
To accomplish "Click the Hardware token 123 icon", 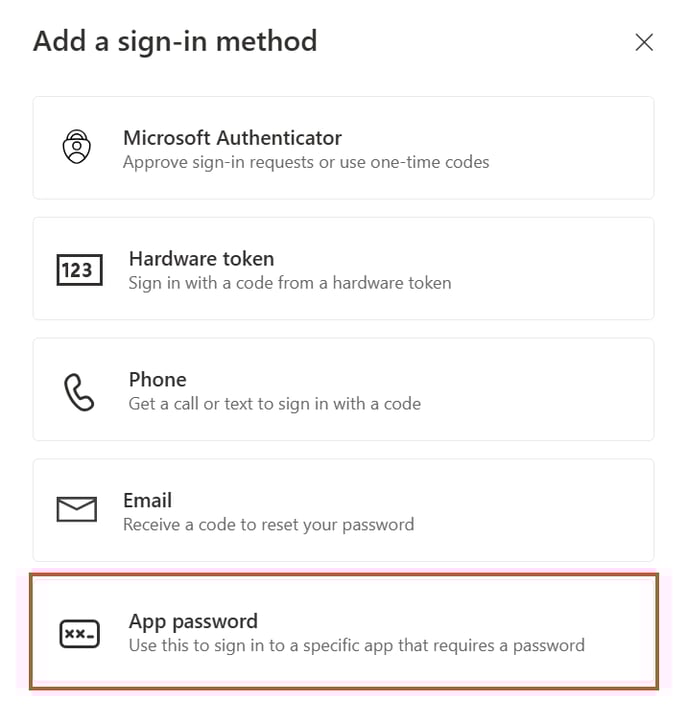I will pyautogui.click(x=79, y=269).
